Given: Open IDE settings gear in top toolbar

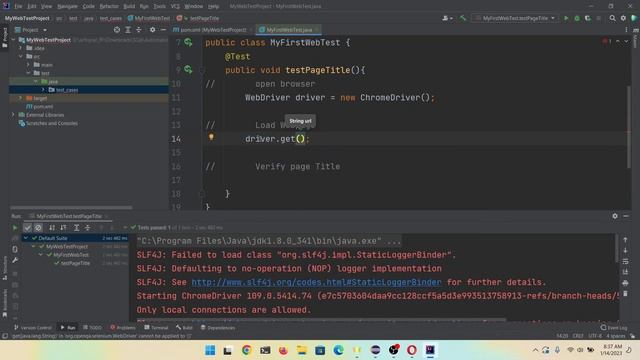Looking at the screenshot, I should coord(623,18).
